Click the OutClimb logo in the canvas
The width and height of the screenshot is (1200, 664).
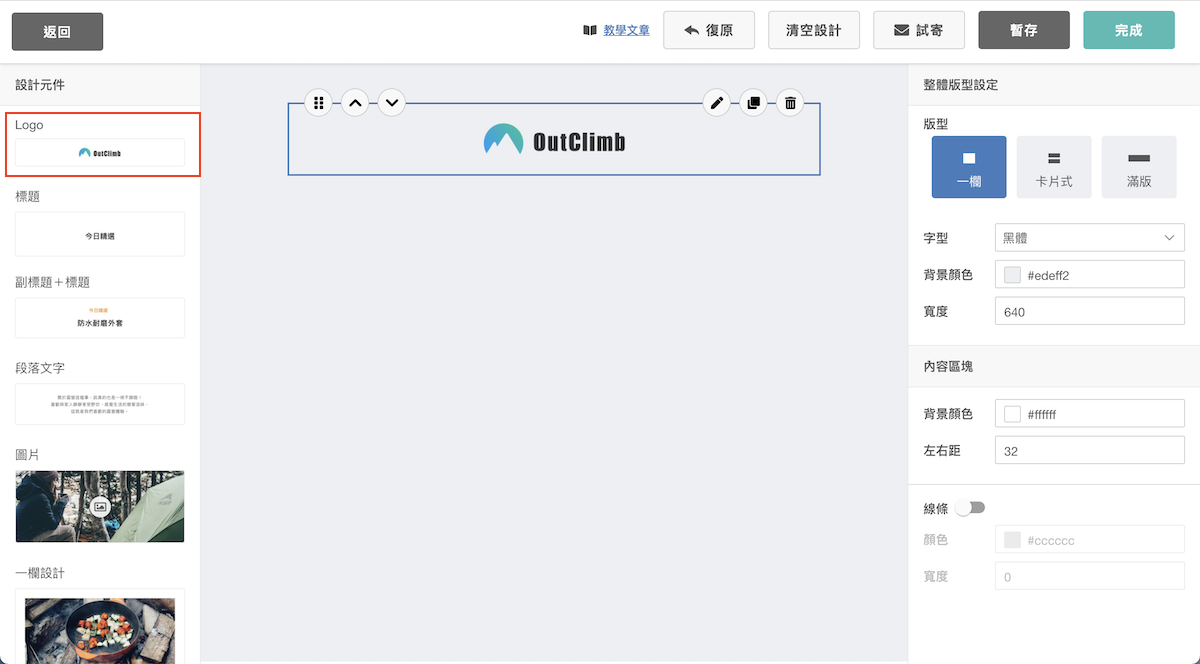[554, 140]
